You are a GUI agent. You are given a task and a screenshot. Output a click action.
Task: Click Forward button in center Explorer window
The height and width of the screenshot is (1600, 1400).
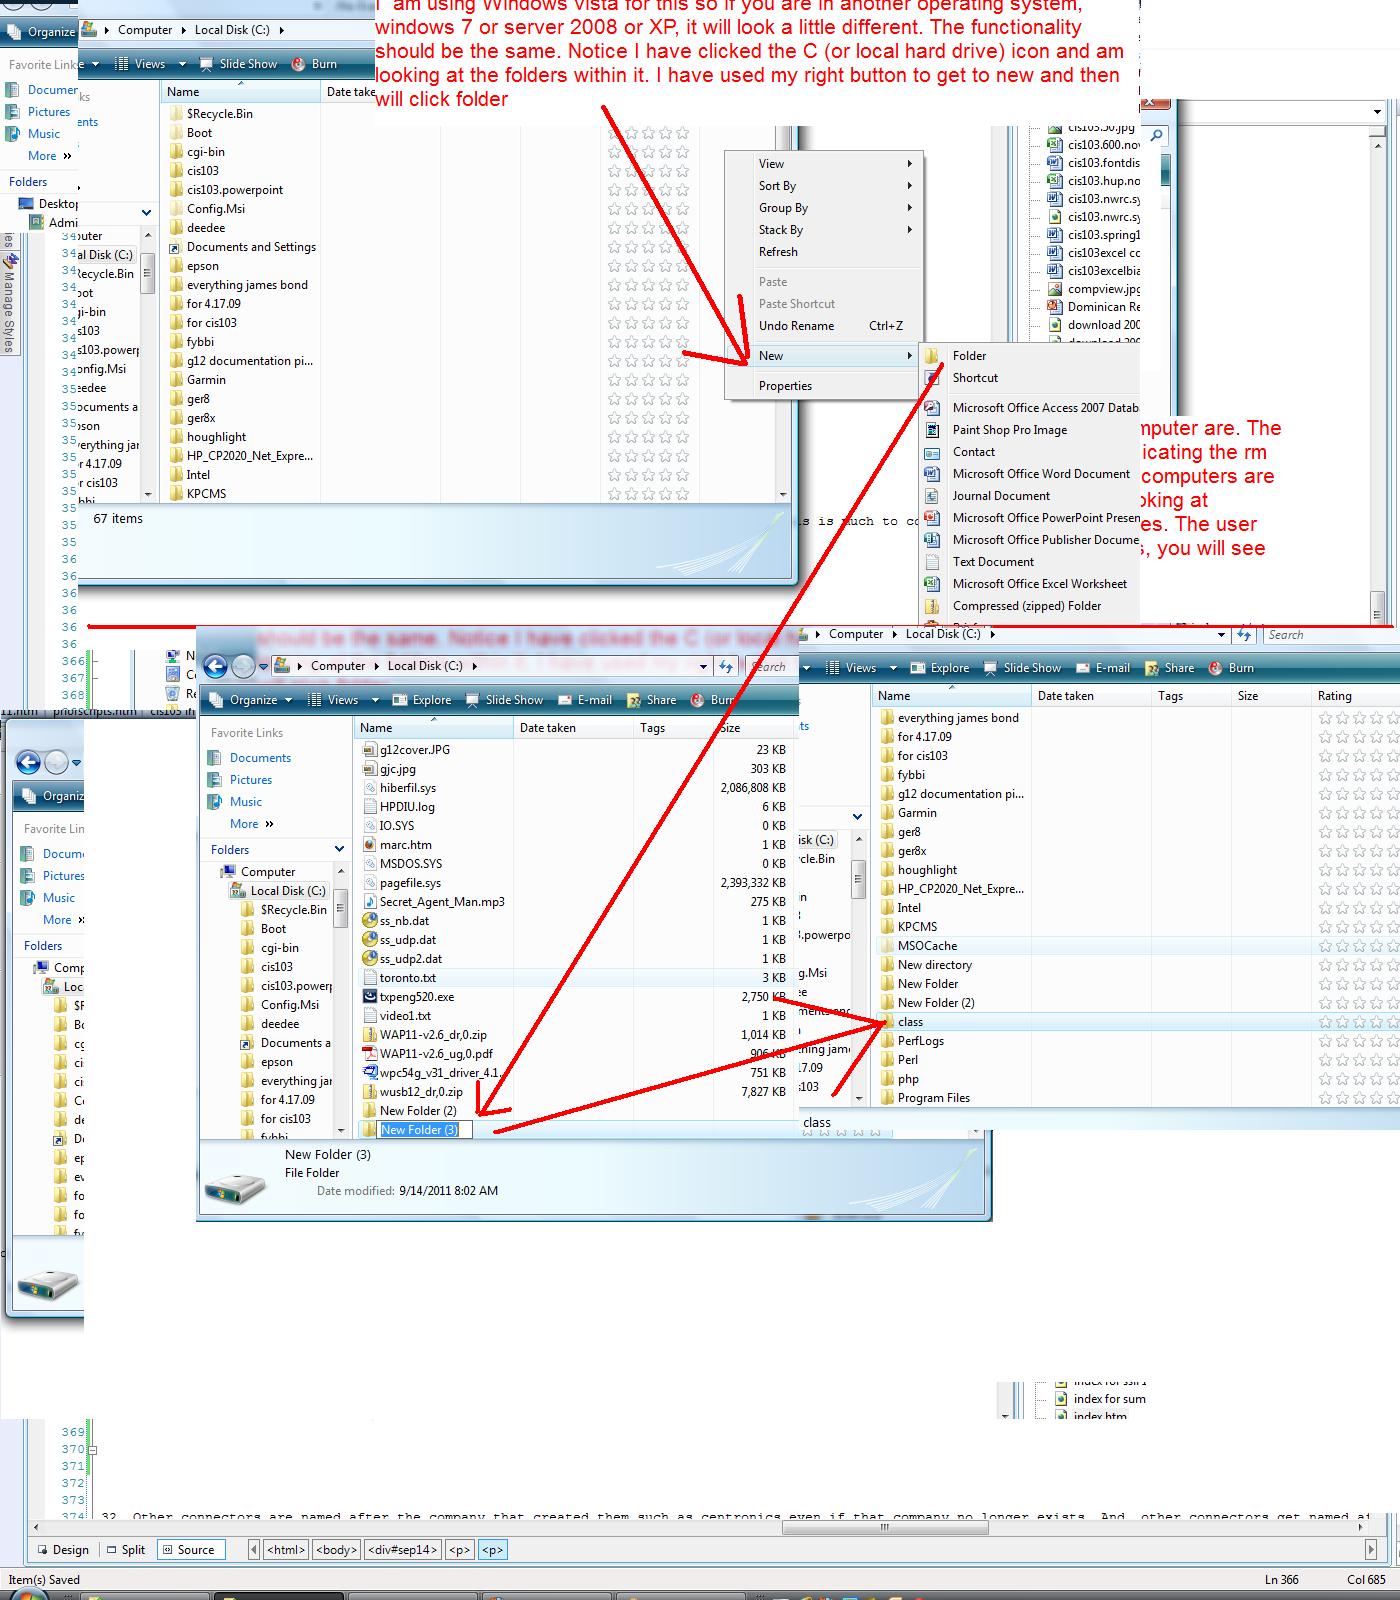(x=243, y=666)
